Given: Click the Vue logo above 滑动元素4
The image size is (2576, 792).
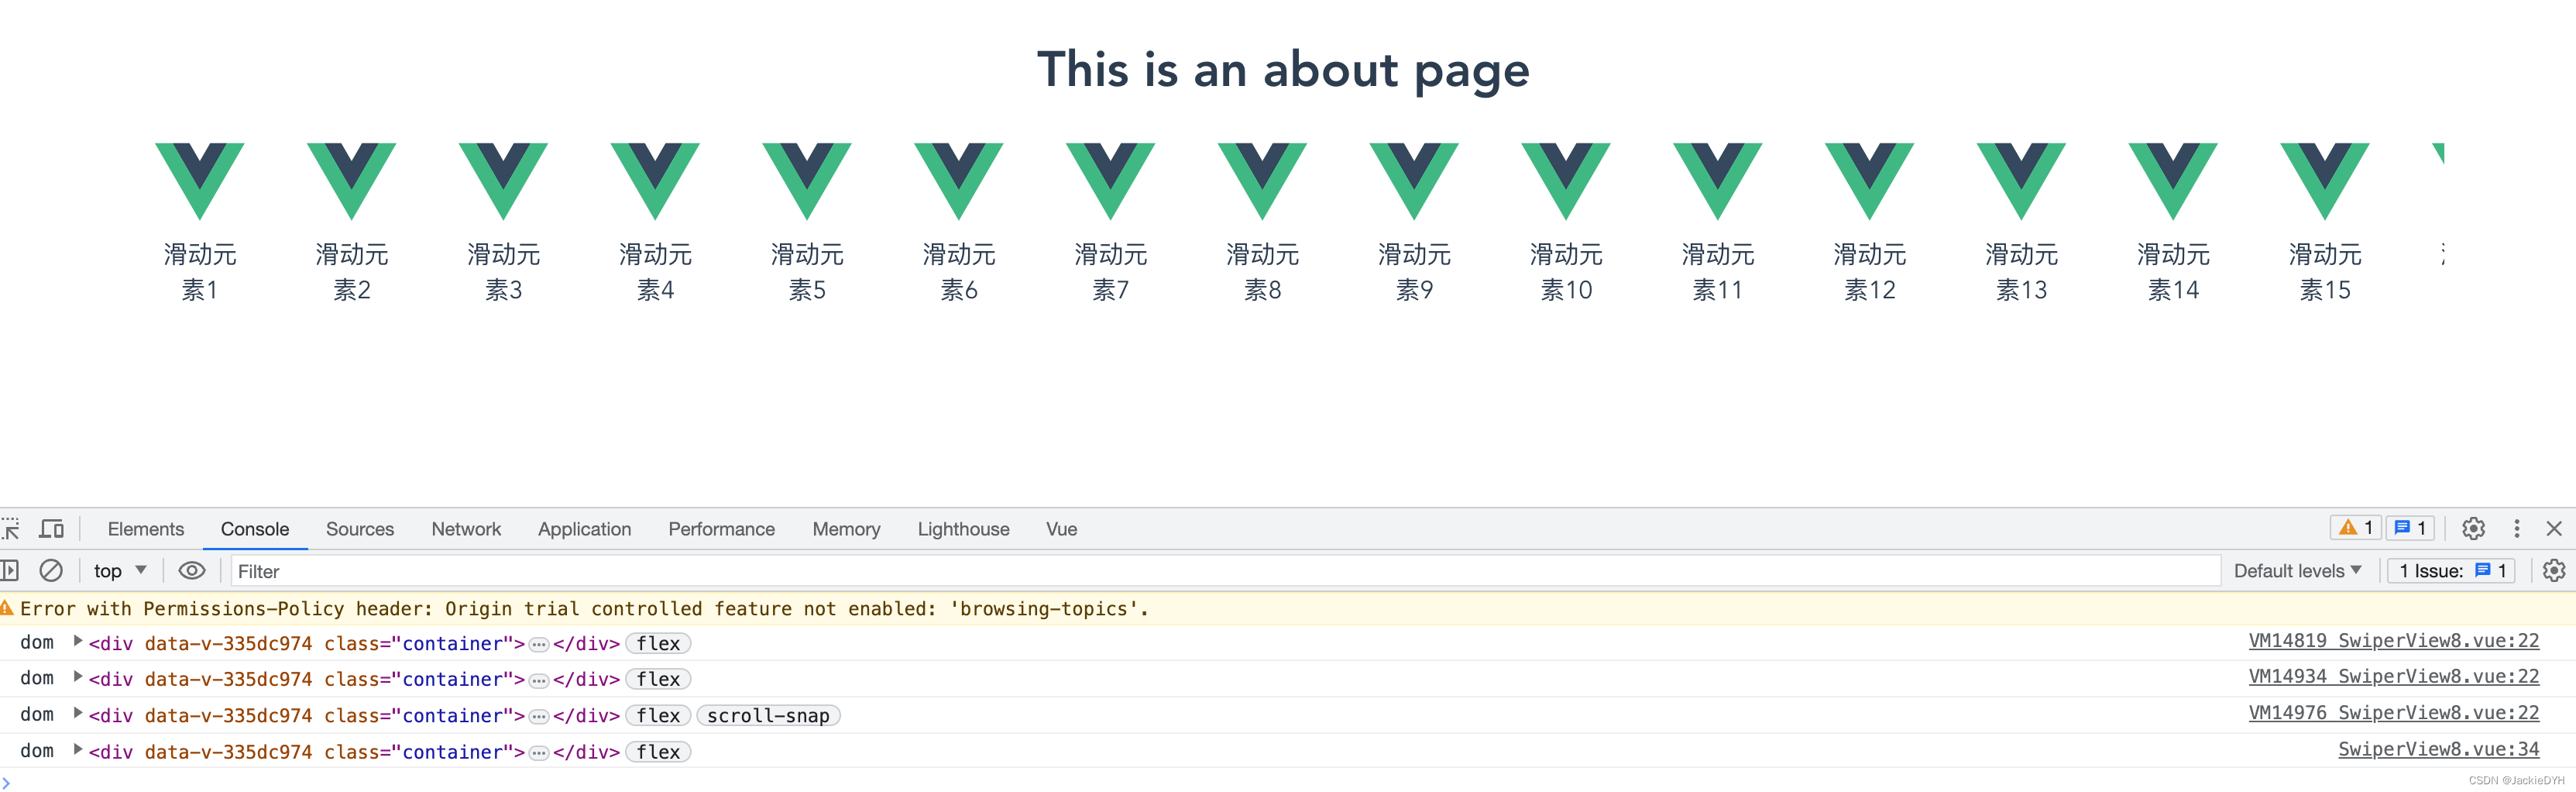Looking at the screenshot, I should pos(655,181).
